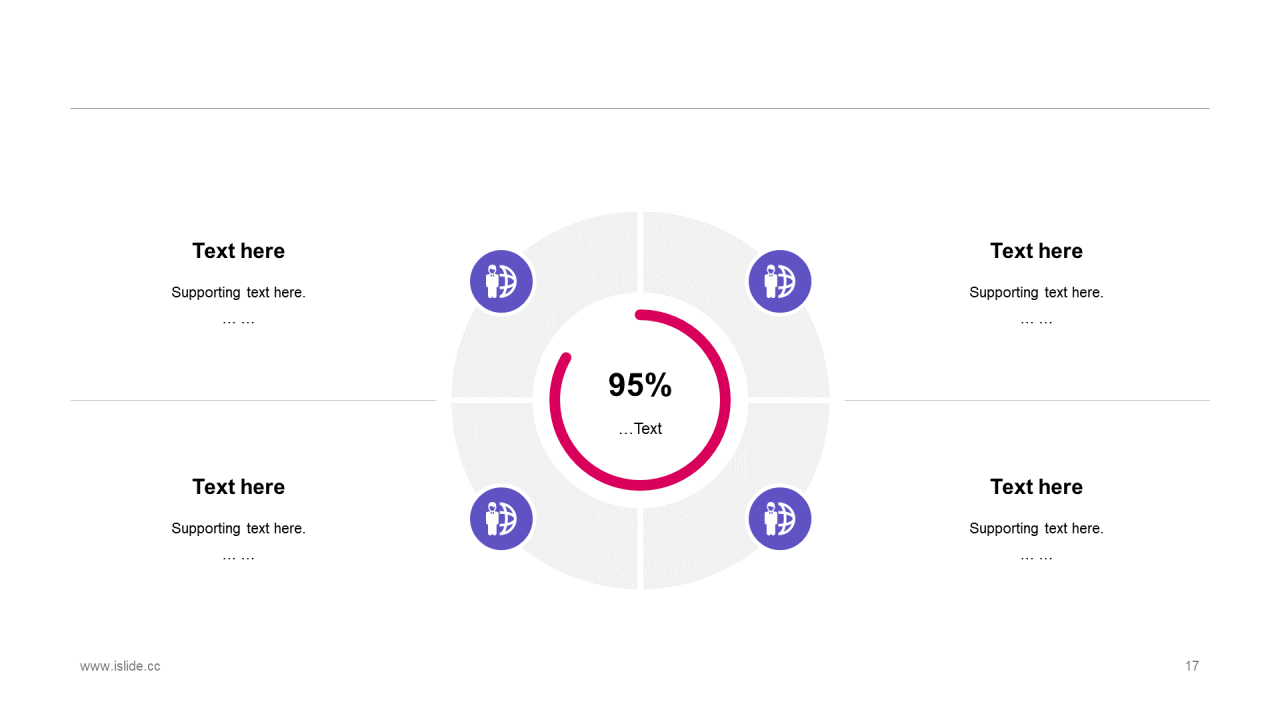The width and height of the screenshot is (1280, 720).
Task: Click top-left "Supporting text here." line
Action: 238,293
